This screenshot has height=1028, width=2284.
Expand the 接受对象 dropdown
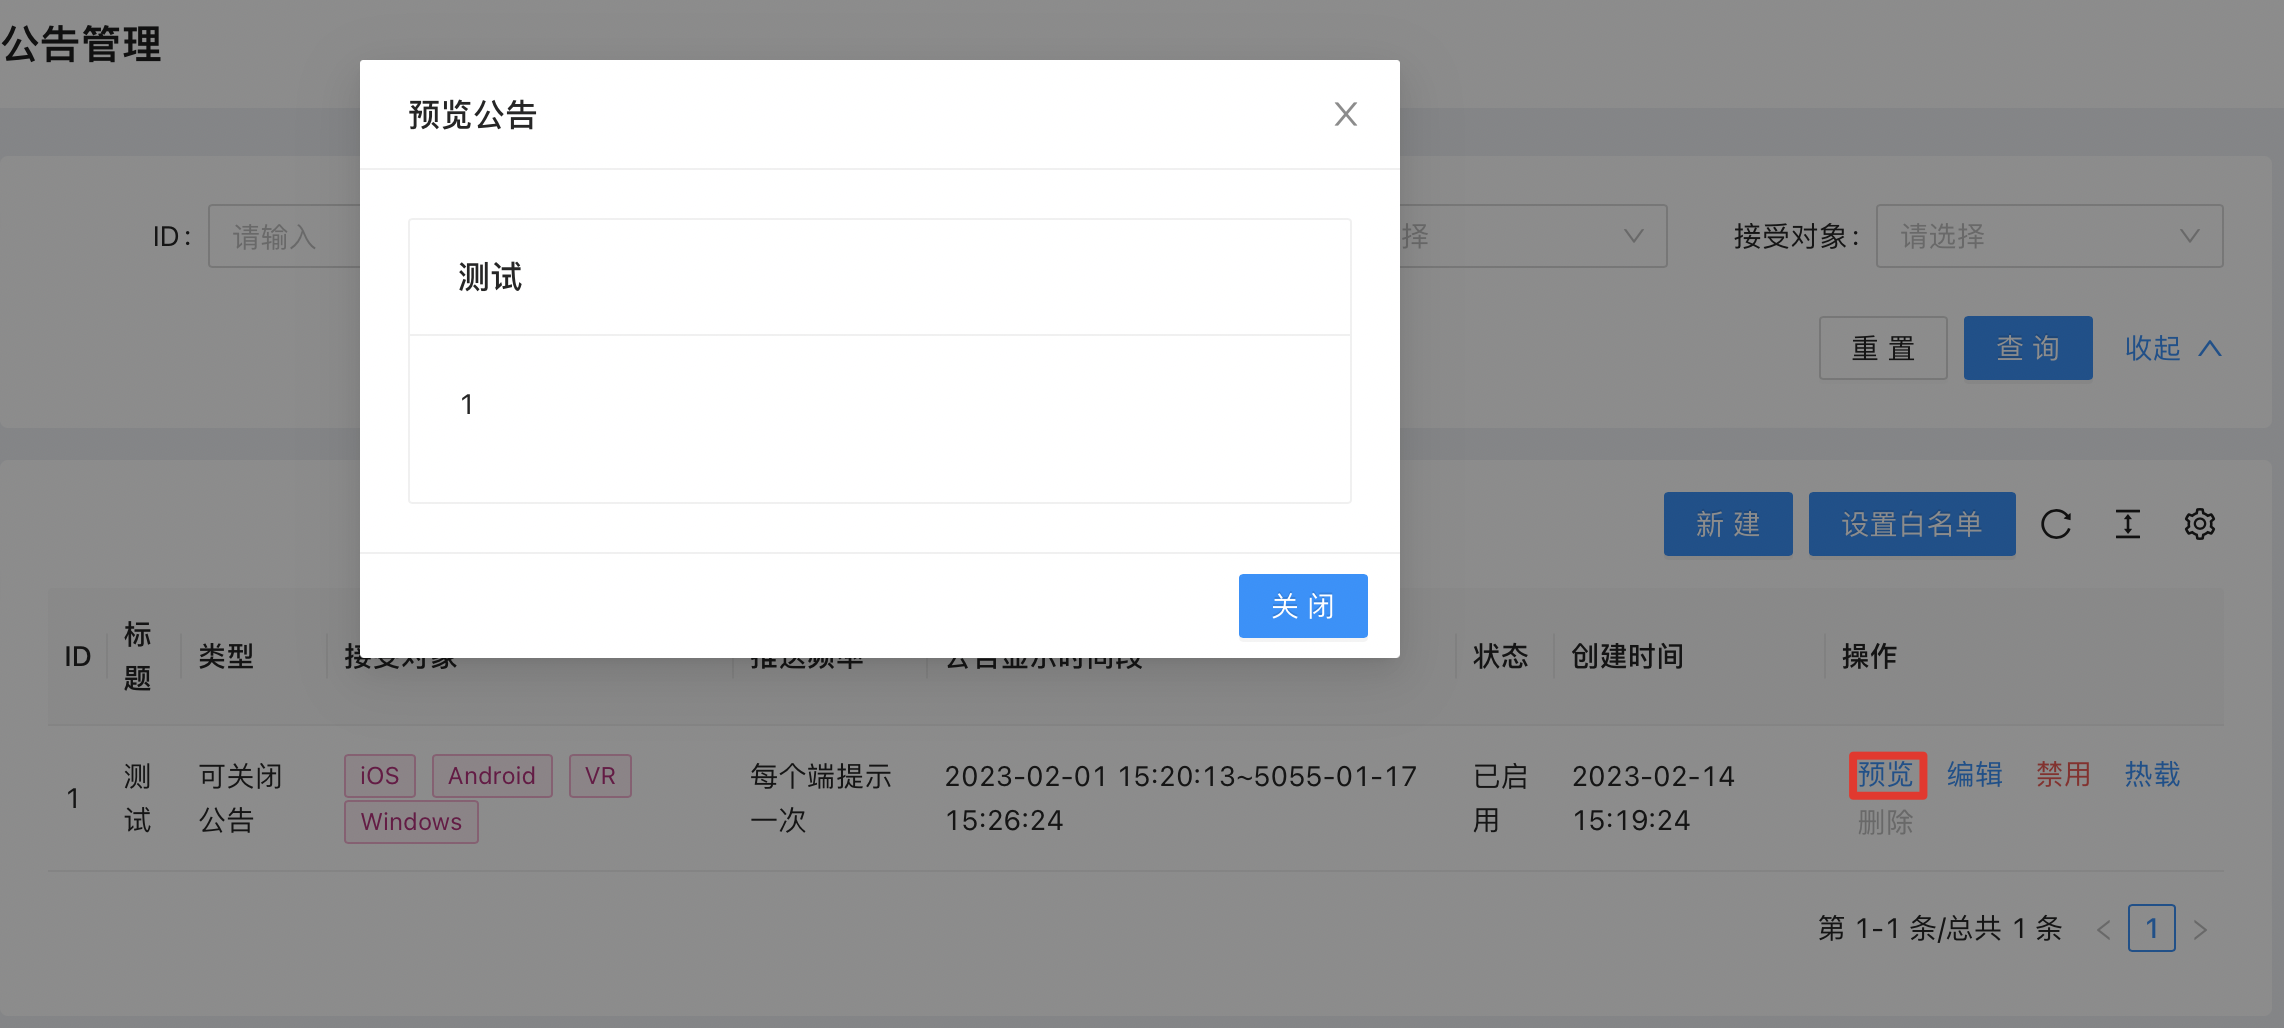pos(2048,236)
